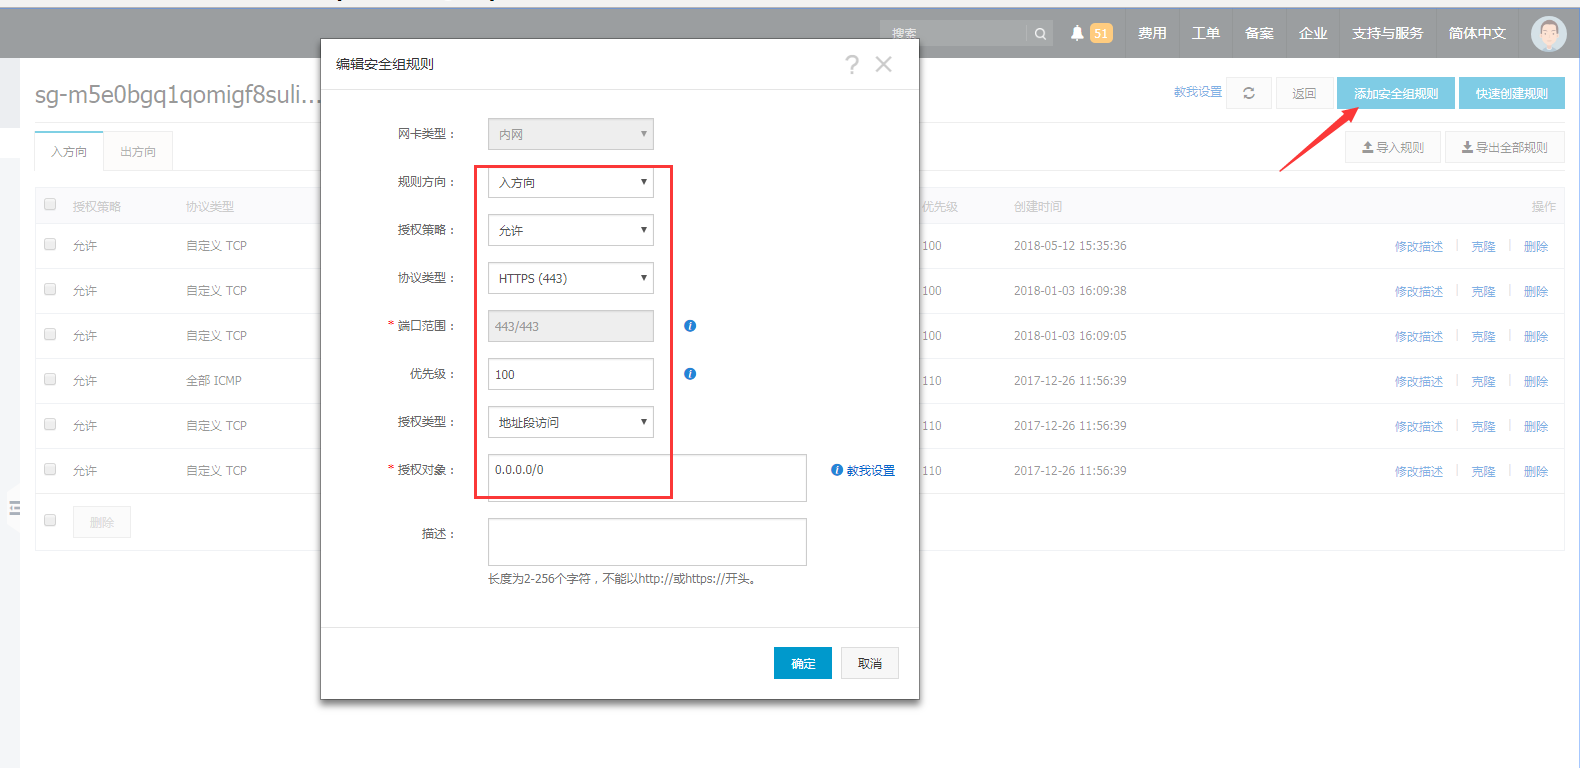Image resolution: width=1580 pixels, height=768 pixels.
Task: Open the 规则方向 dropdown
Action: coord(570,182)
